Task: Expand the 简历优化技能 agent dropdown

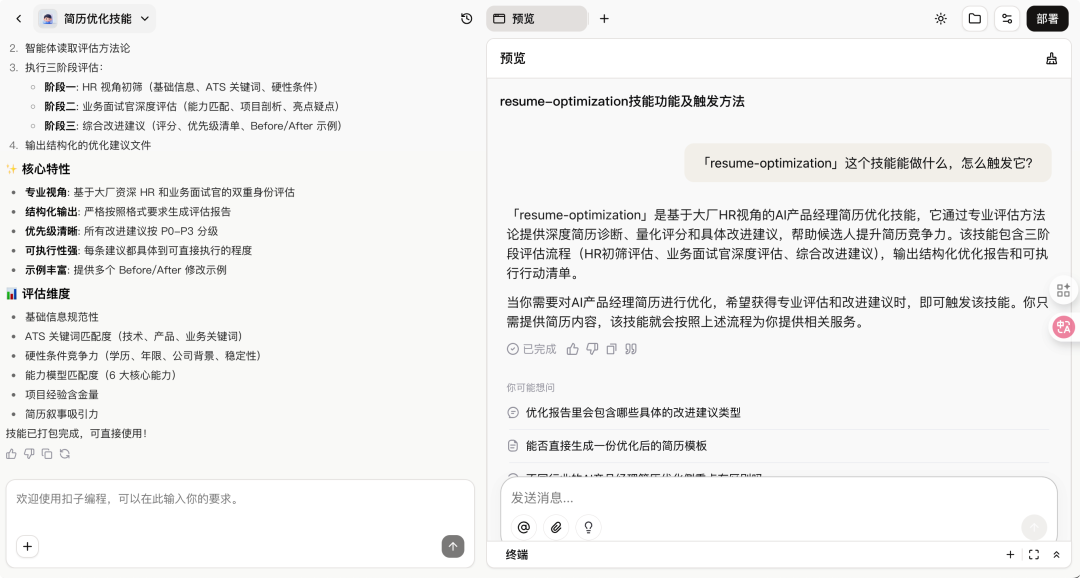Action: coord(143,18)
